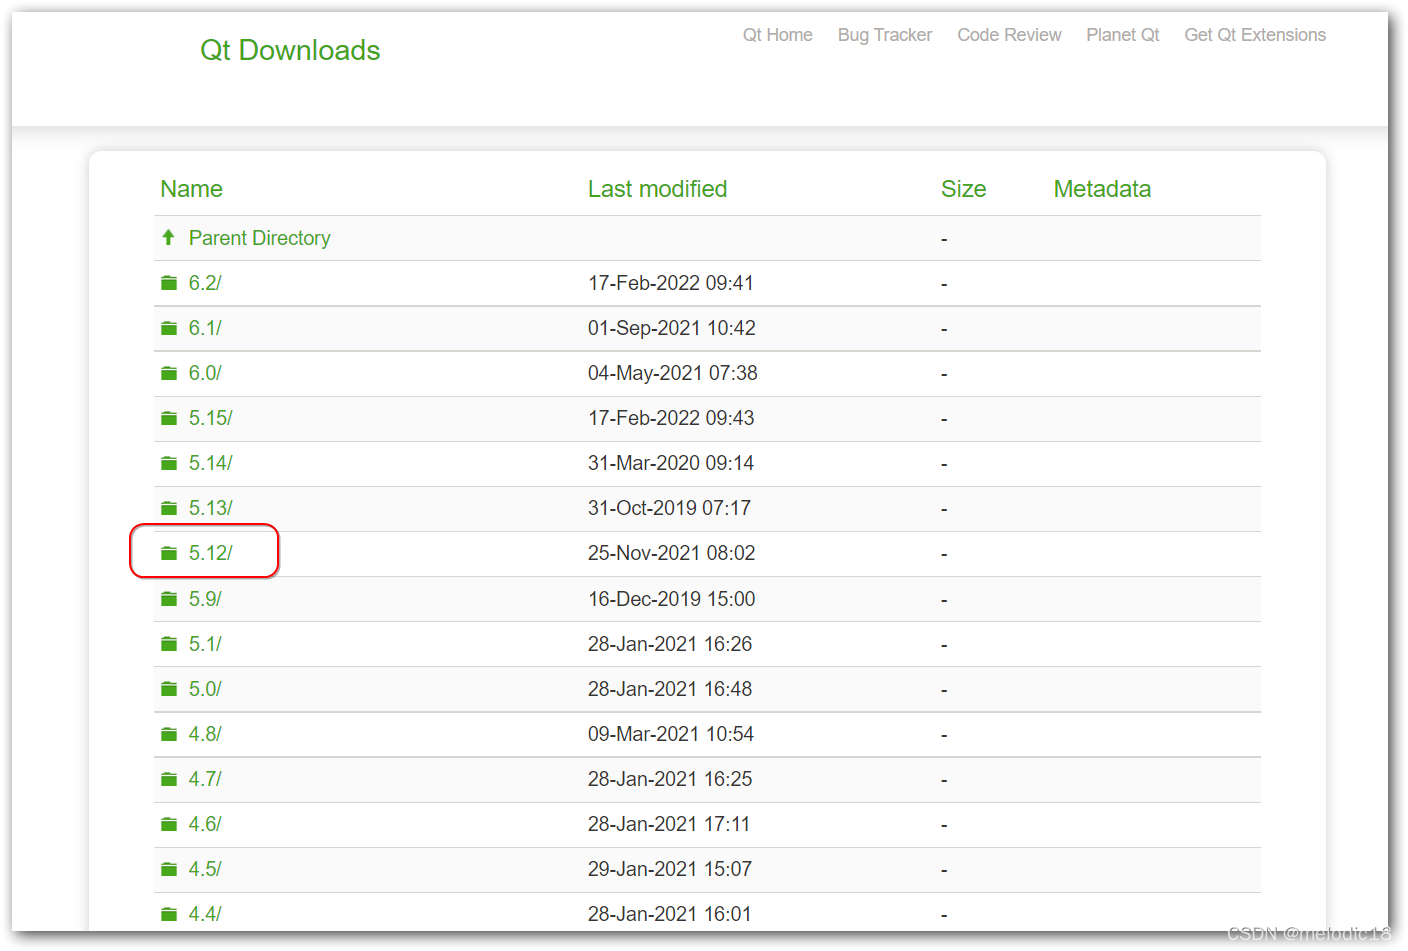Click date 28-Jan-2021 16:48

[670, 689]
